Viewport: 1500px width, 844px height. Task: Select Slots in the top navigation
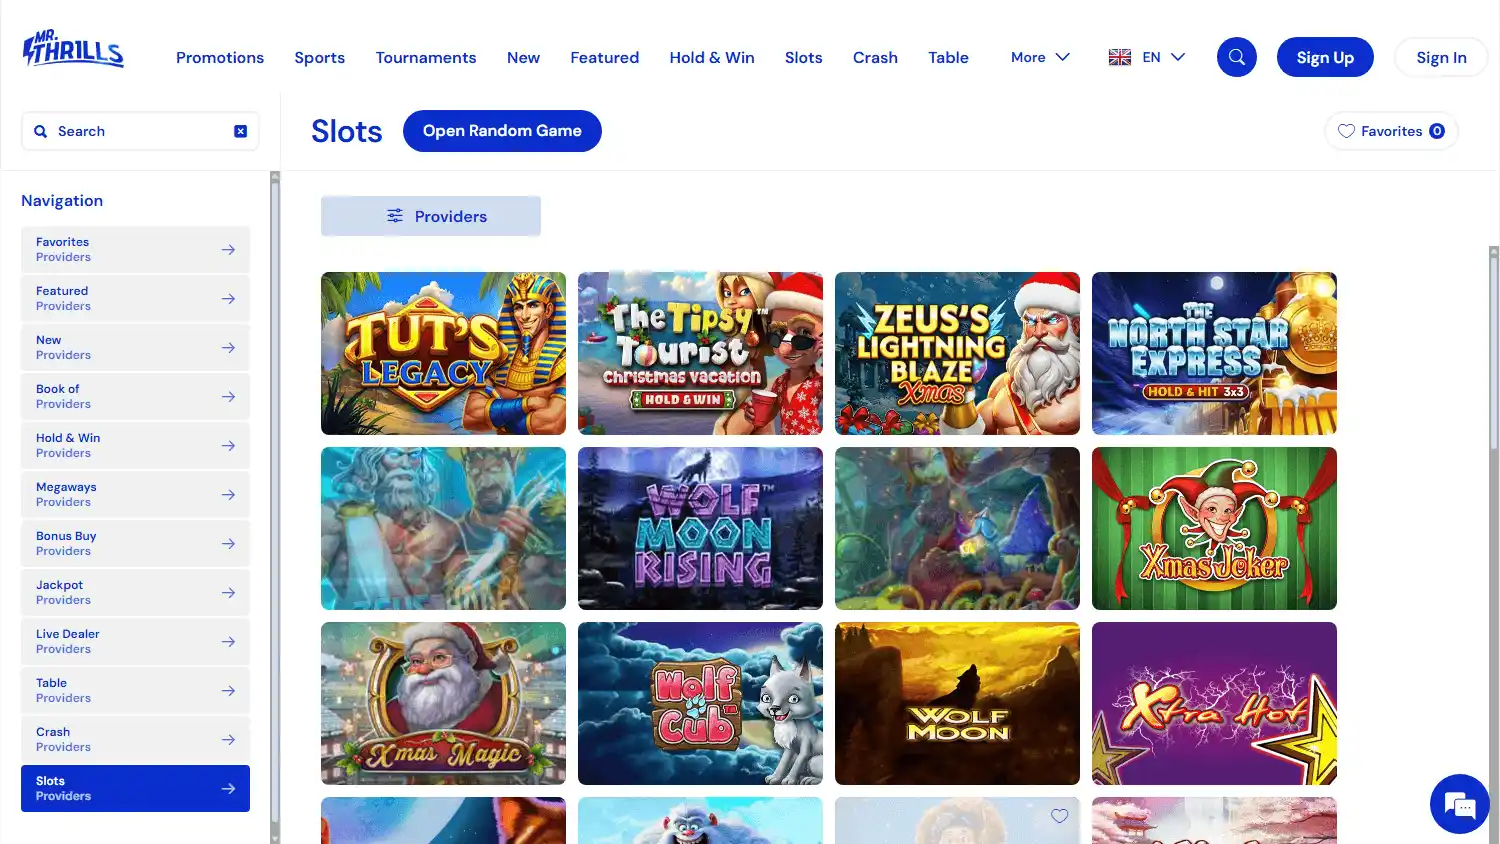(x=803, y=57)
